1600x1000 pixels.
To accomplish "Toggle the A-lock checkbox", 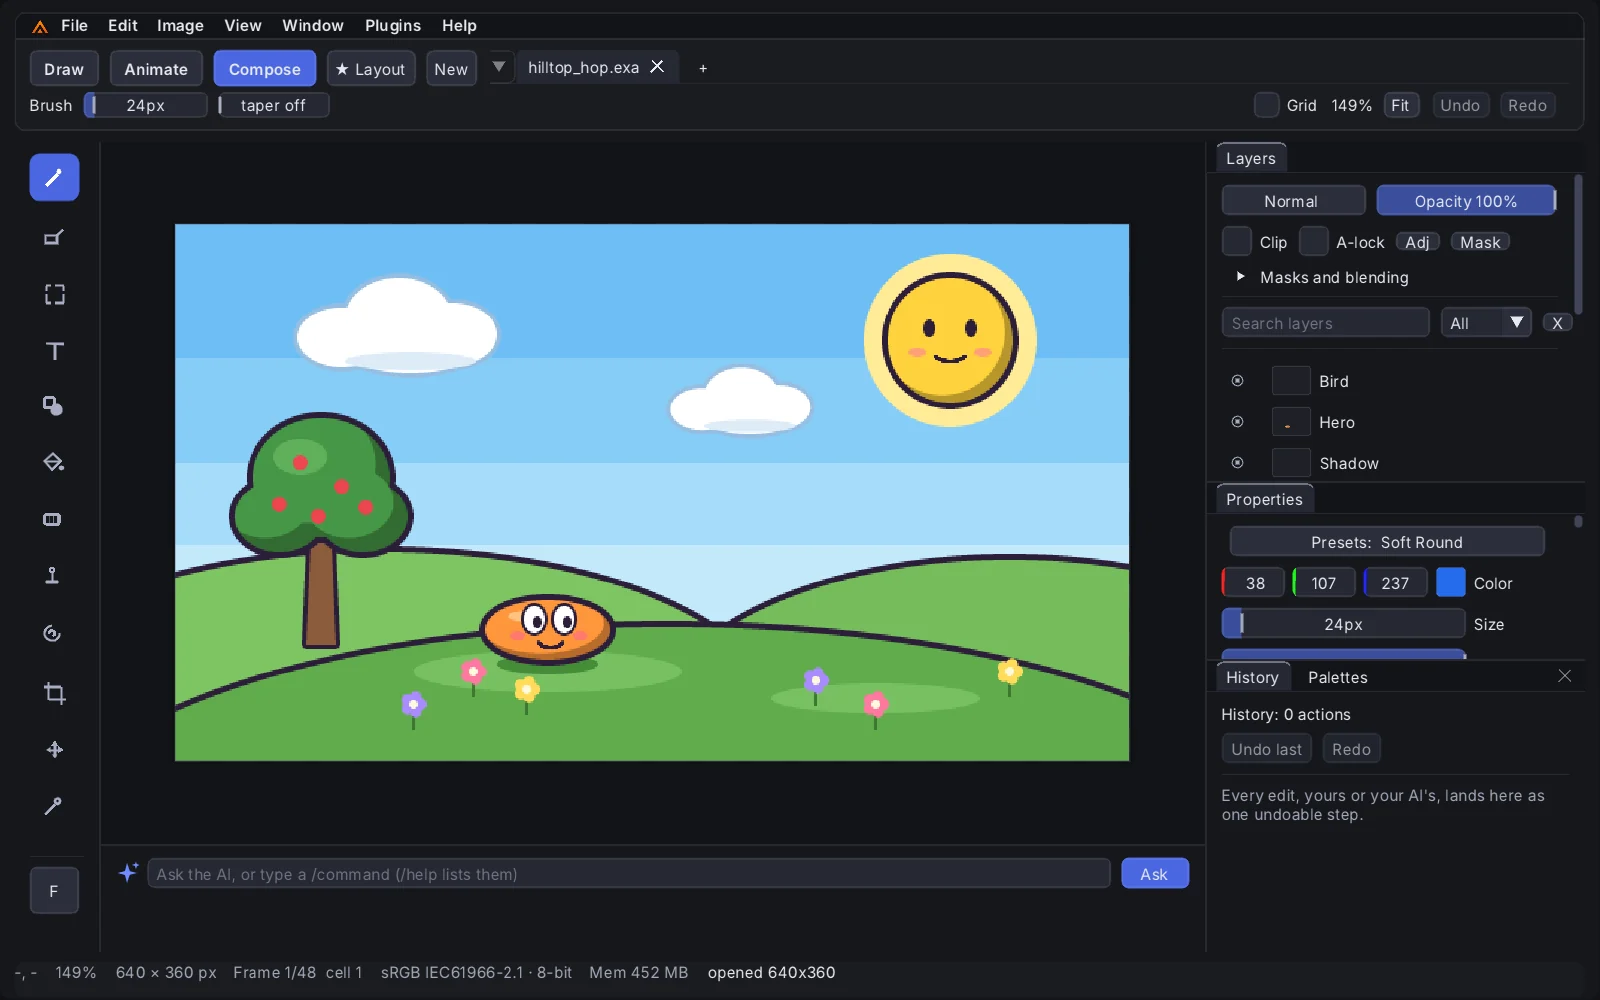I will point(1314,241).
